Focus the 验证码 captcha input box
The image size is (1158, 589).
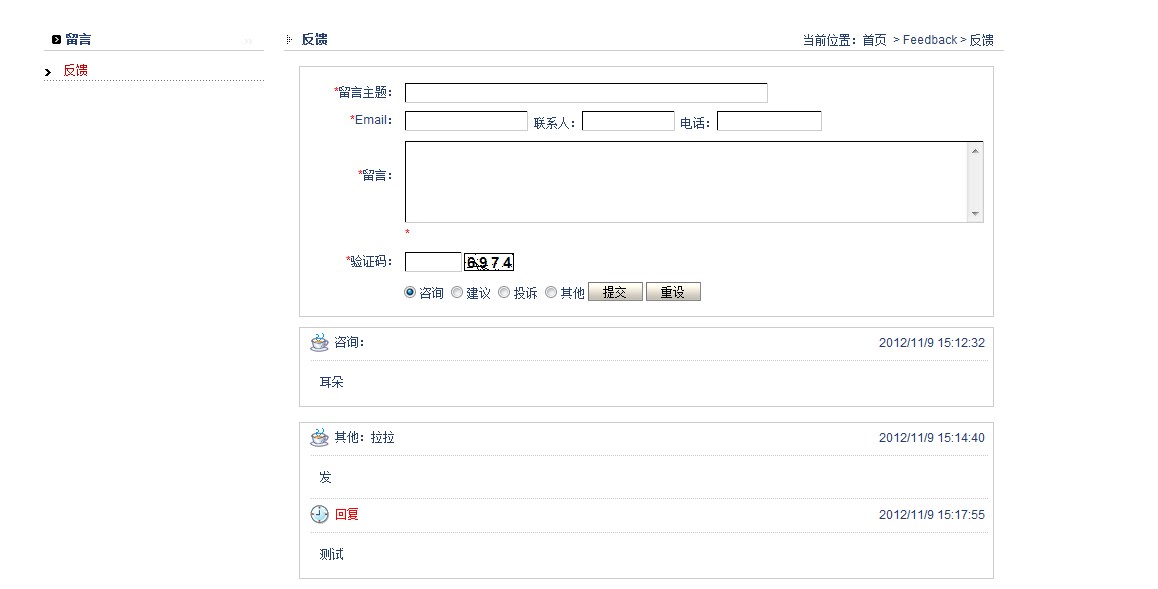pyautogui.click(x=433, y=262)
